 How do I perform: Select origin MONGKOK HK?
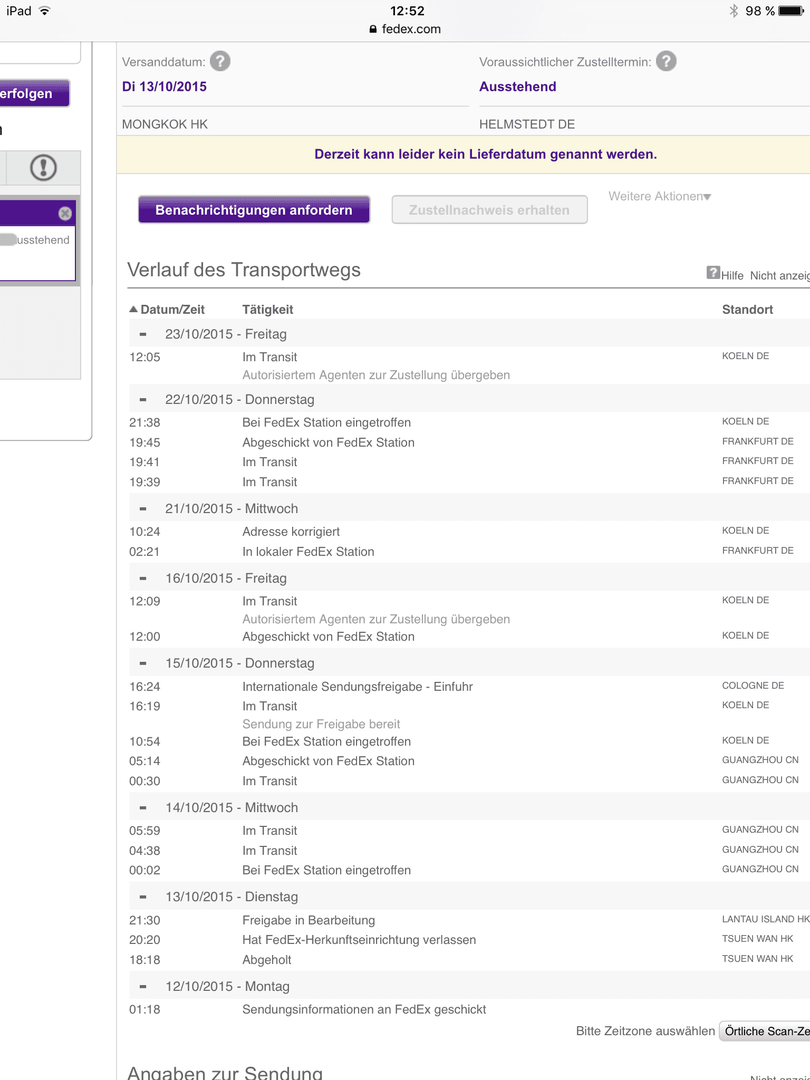point(165,125)
